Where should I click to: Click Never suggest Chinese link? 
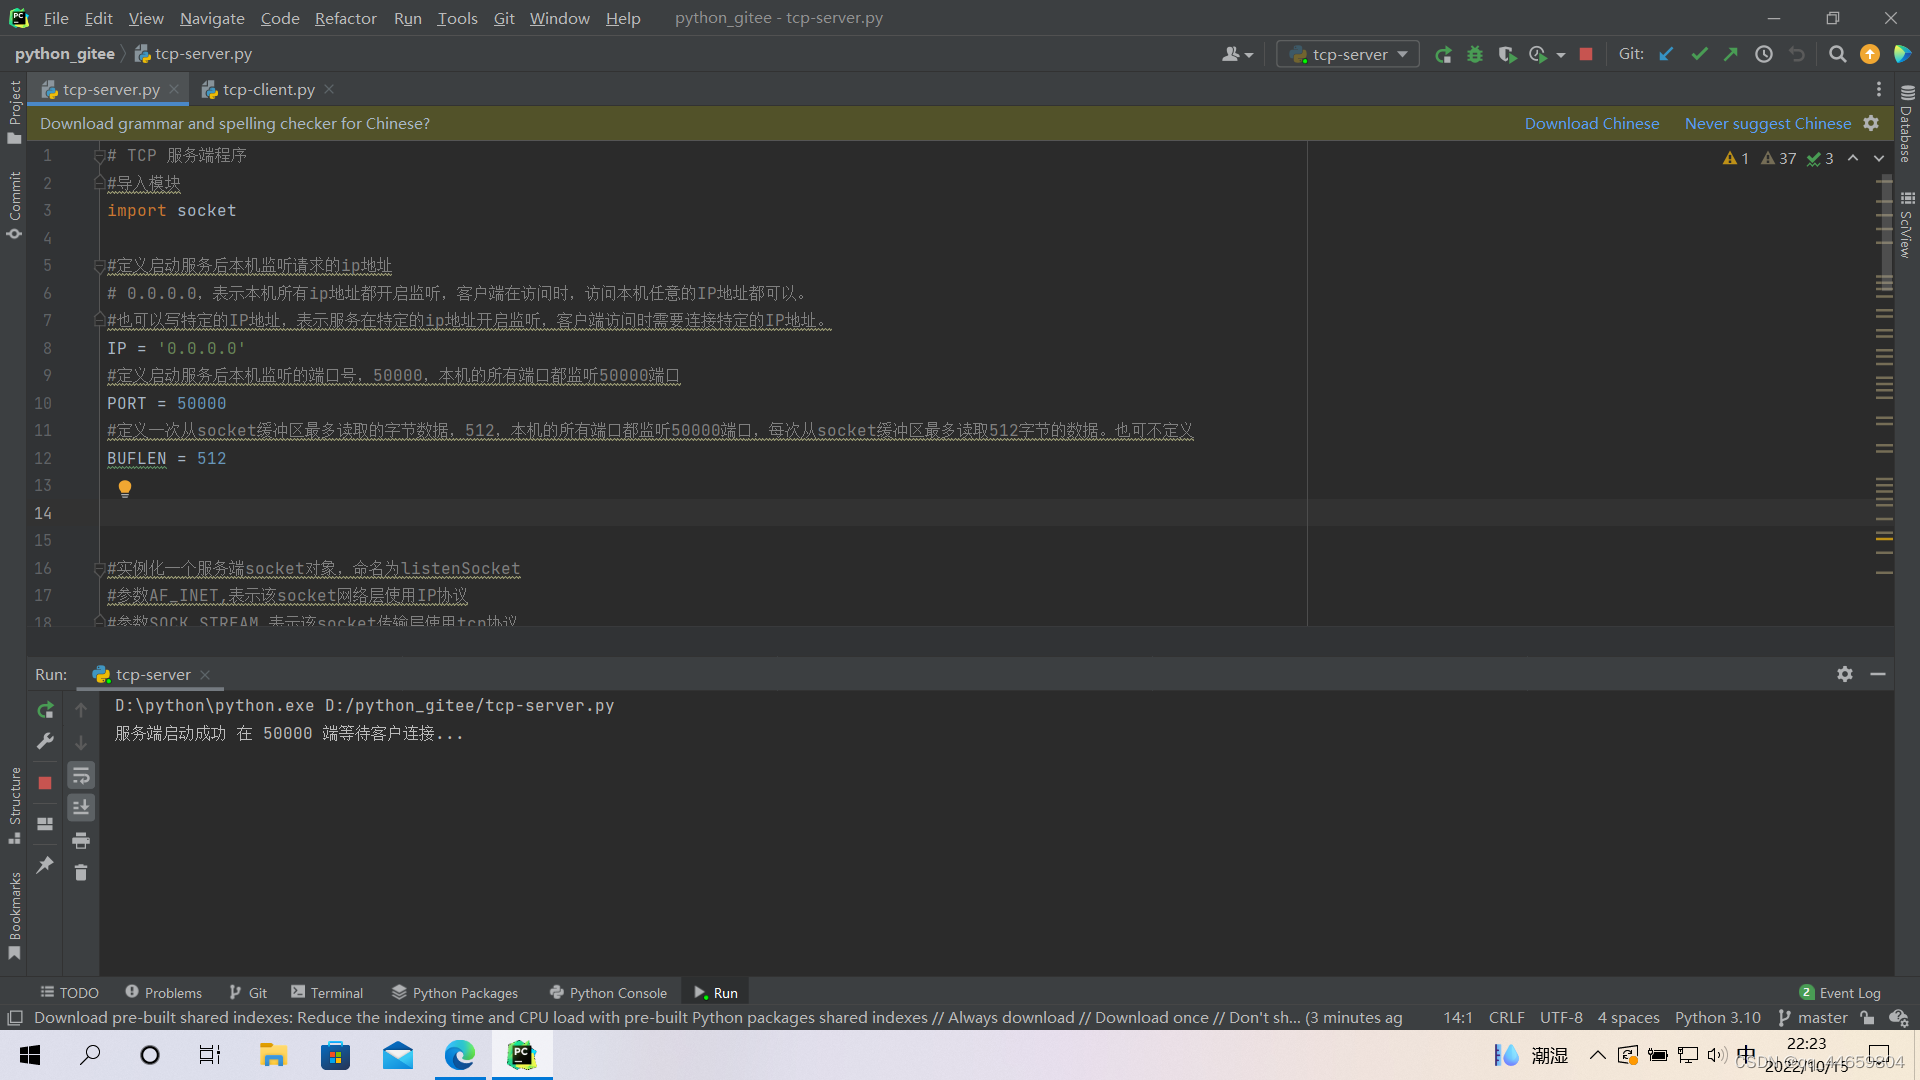[1768, 123]
